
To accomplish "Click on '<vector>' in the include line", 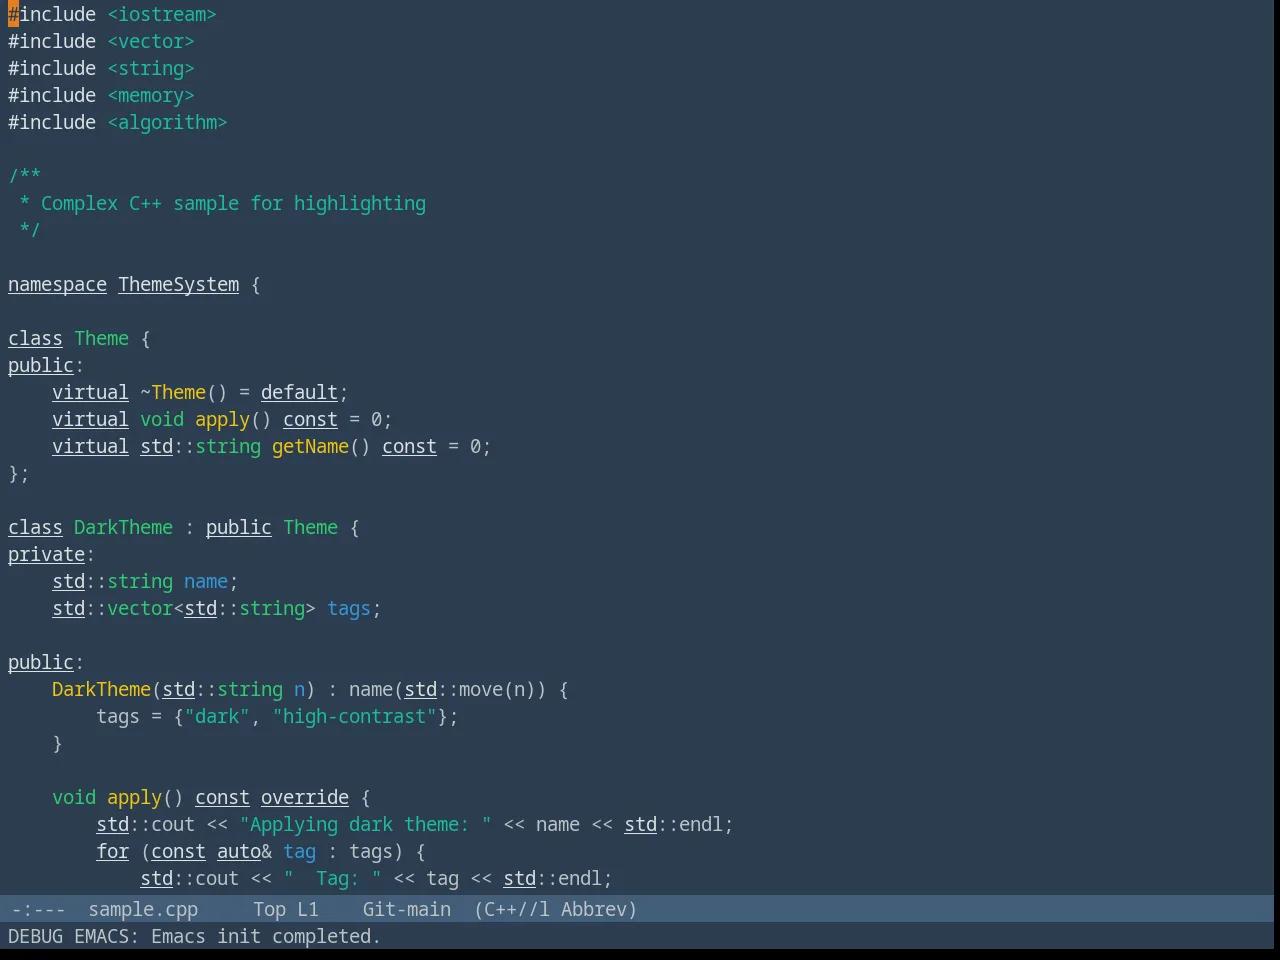I will [151, 41].
